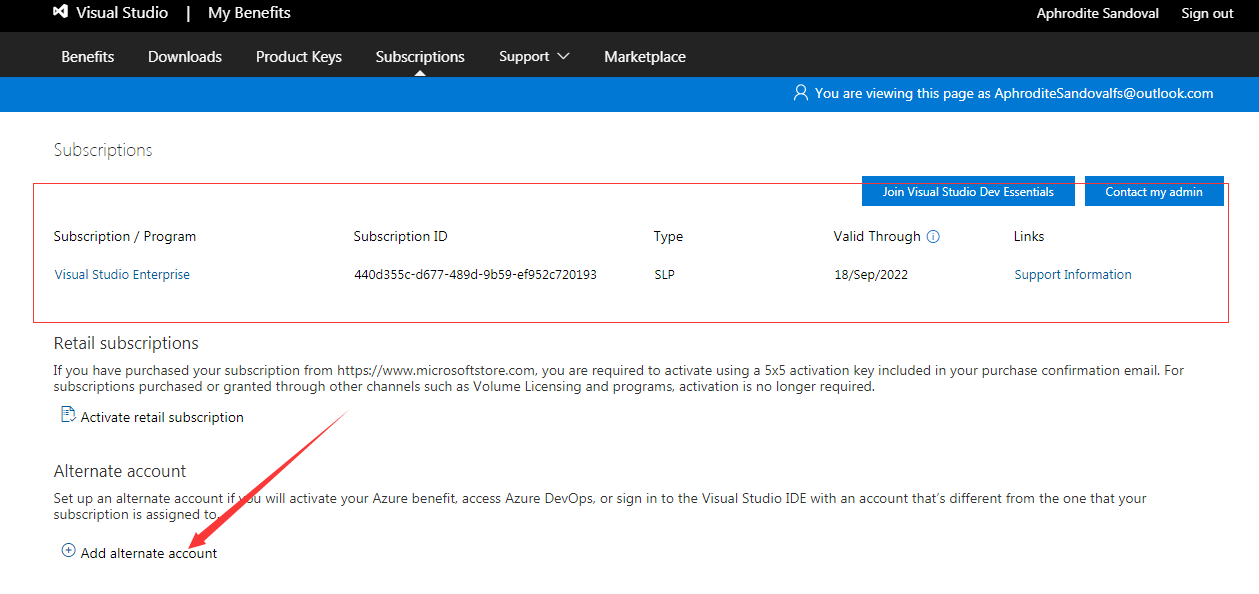Click the Links column header
Screen dimensions: 1259x594
(1029, 237)
